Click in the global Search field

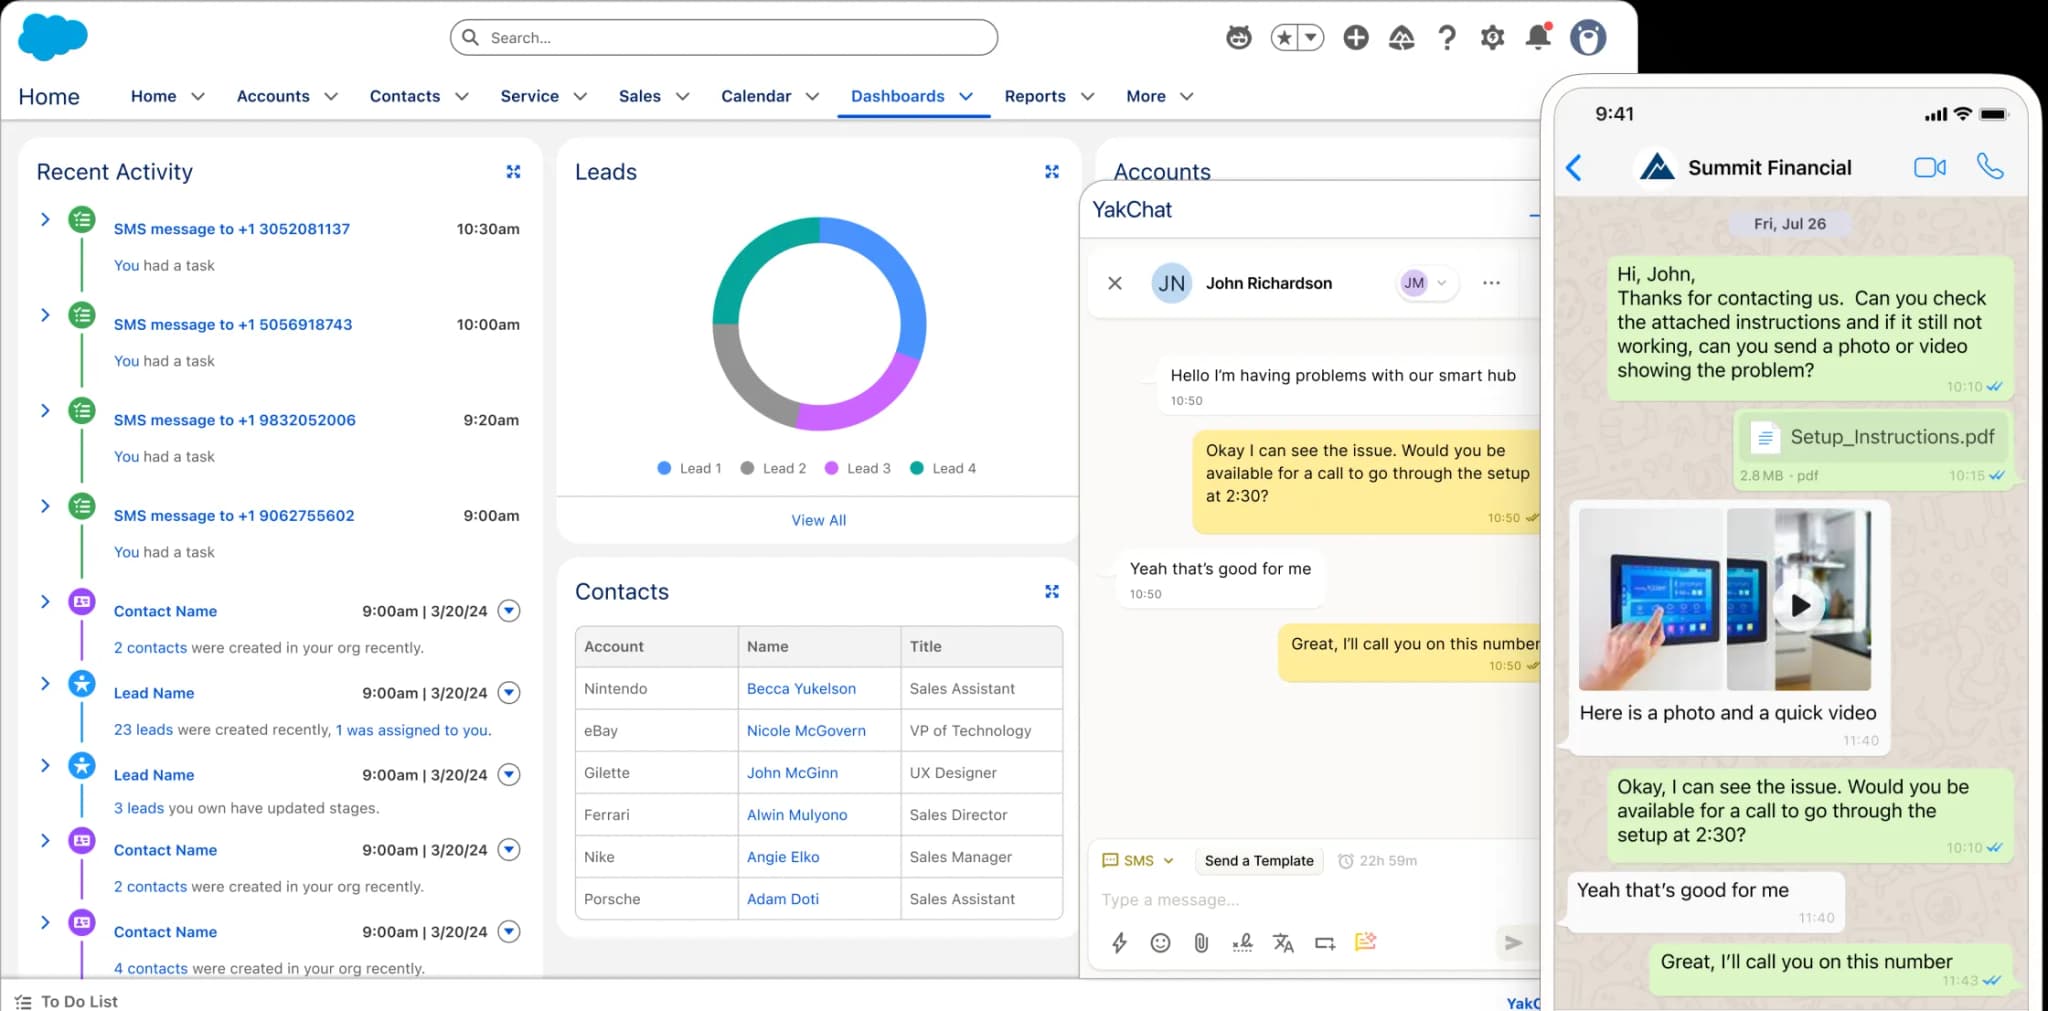(x=724, y=38)
